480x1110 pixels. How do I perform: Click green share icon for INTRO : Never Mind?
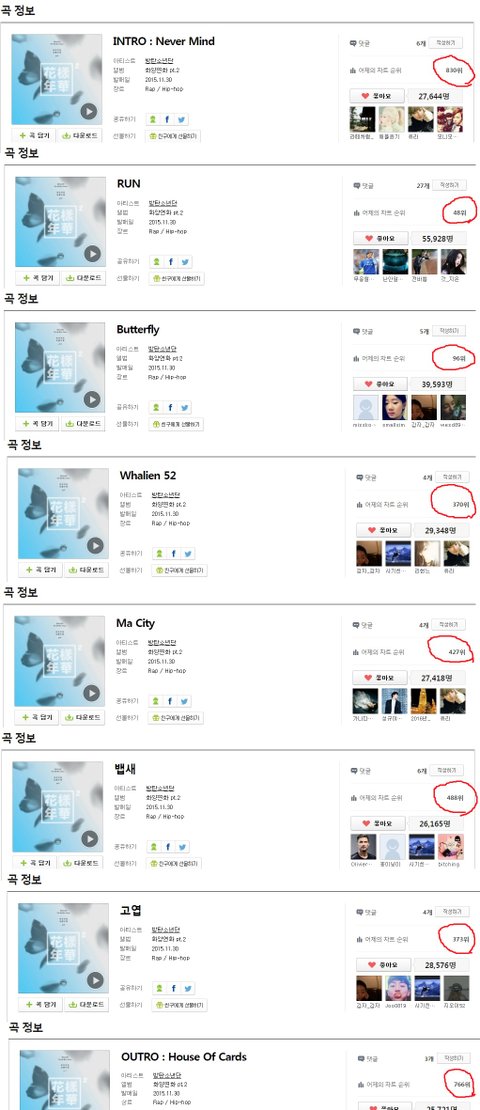tap(152, 120)
